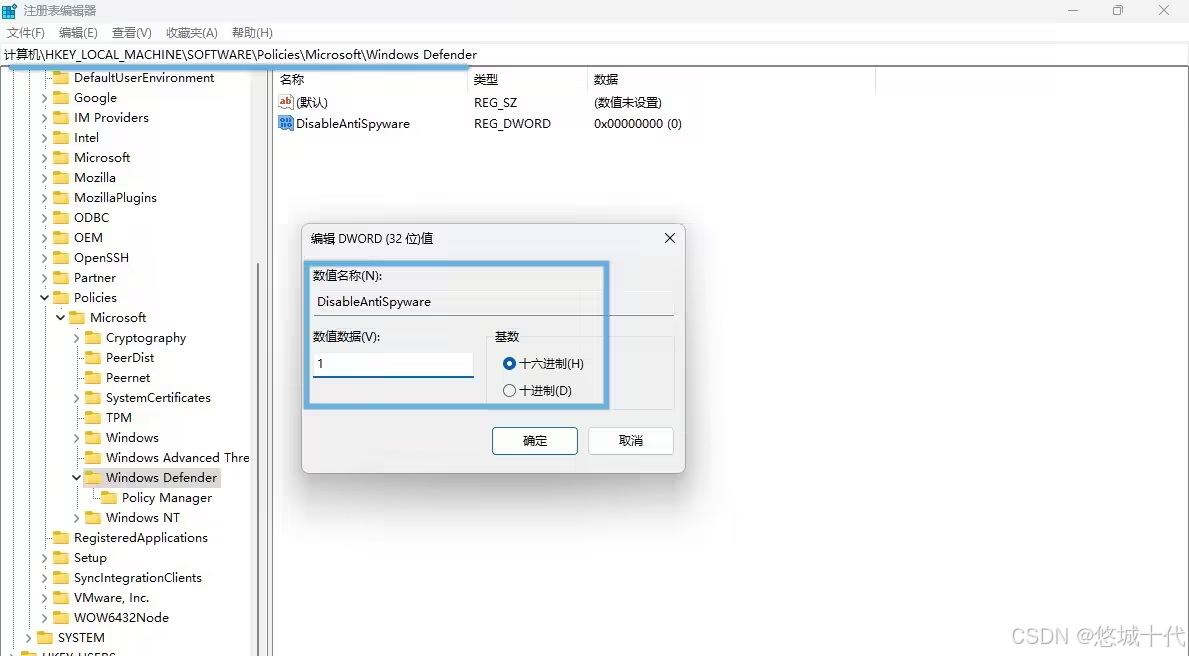The image size is (1189, 656).
Task: Open the 编辑(E) menu
Action: (x=78, y=33)
